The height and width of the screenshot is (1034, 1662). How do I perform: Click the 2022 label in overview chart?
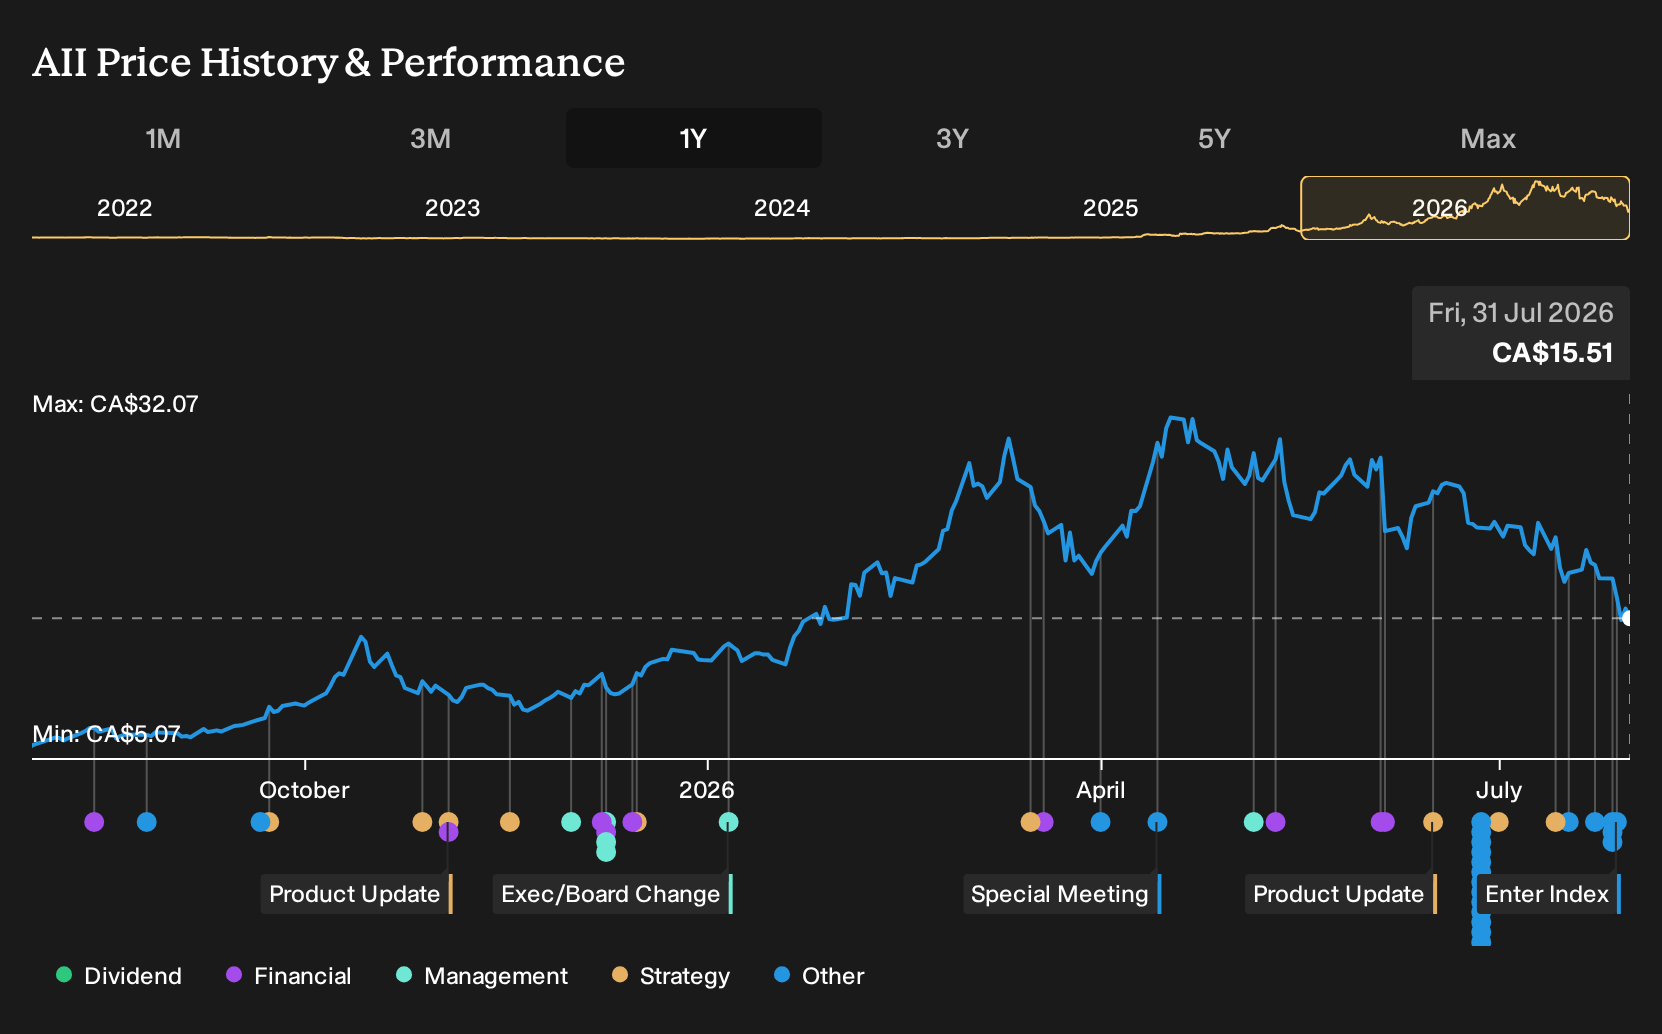pyautogui.click(x=124, y=208)
